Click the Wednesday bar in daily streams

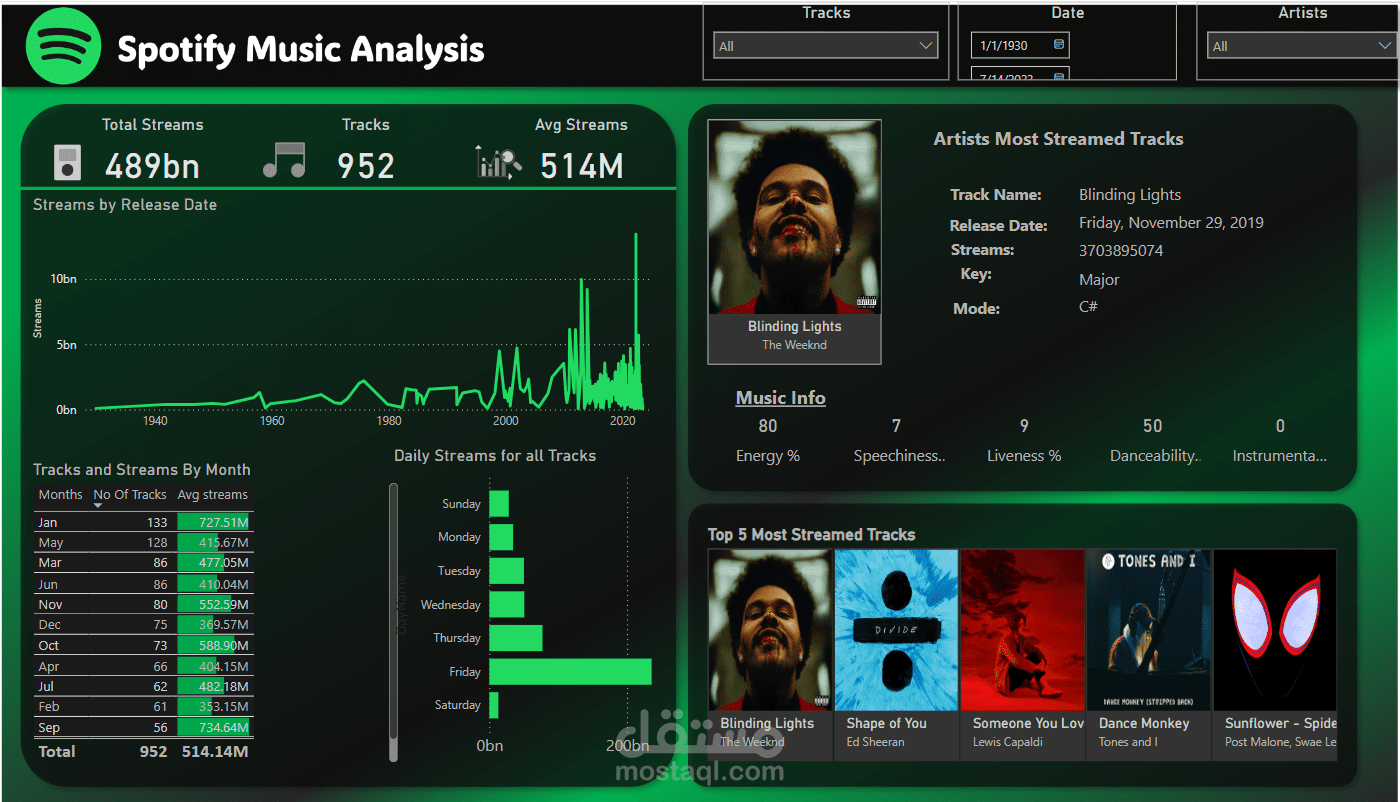coord(506,605)
